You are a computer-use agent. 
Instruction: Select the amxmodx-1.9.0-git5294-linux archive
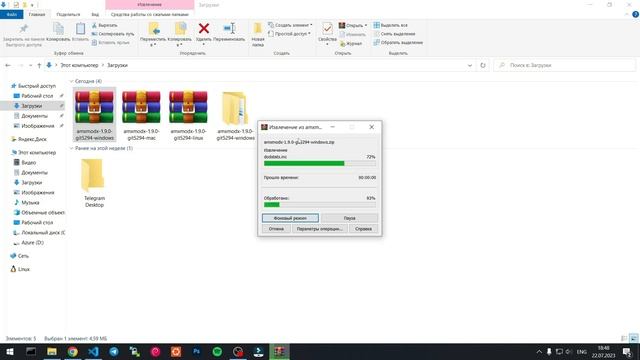[188, 115]
